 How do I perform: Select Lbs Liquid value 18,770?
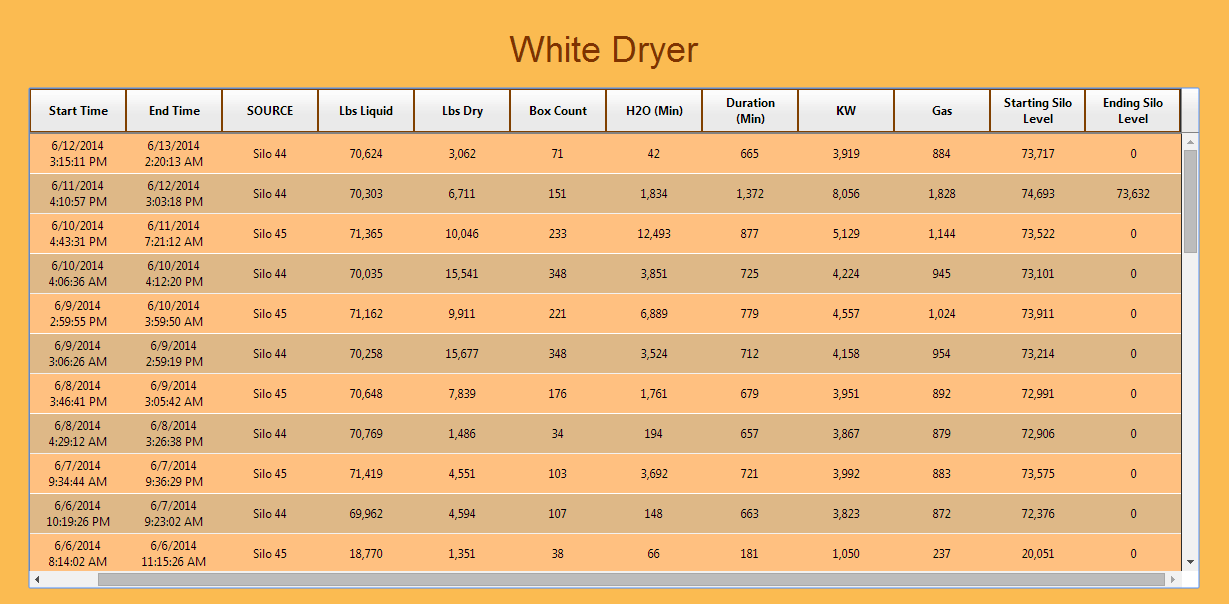(x=366, y=554)
